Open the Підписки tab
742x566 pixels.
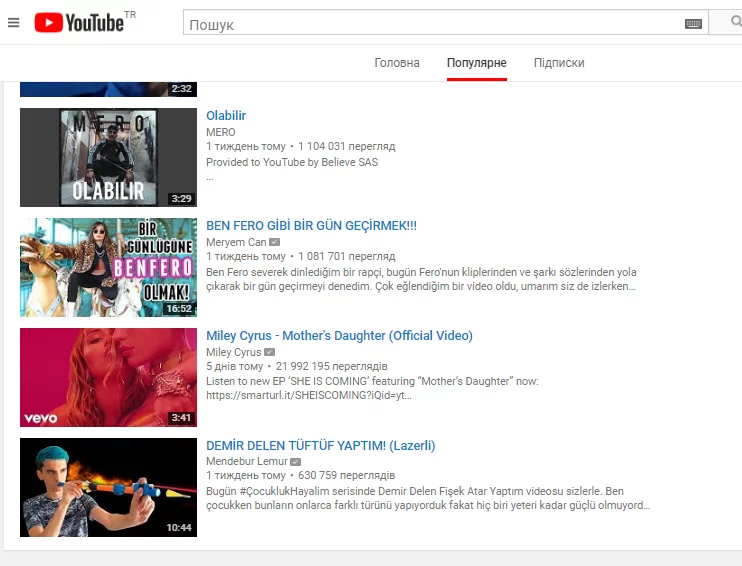click(559, 63)
